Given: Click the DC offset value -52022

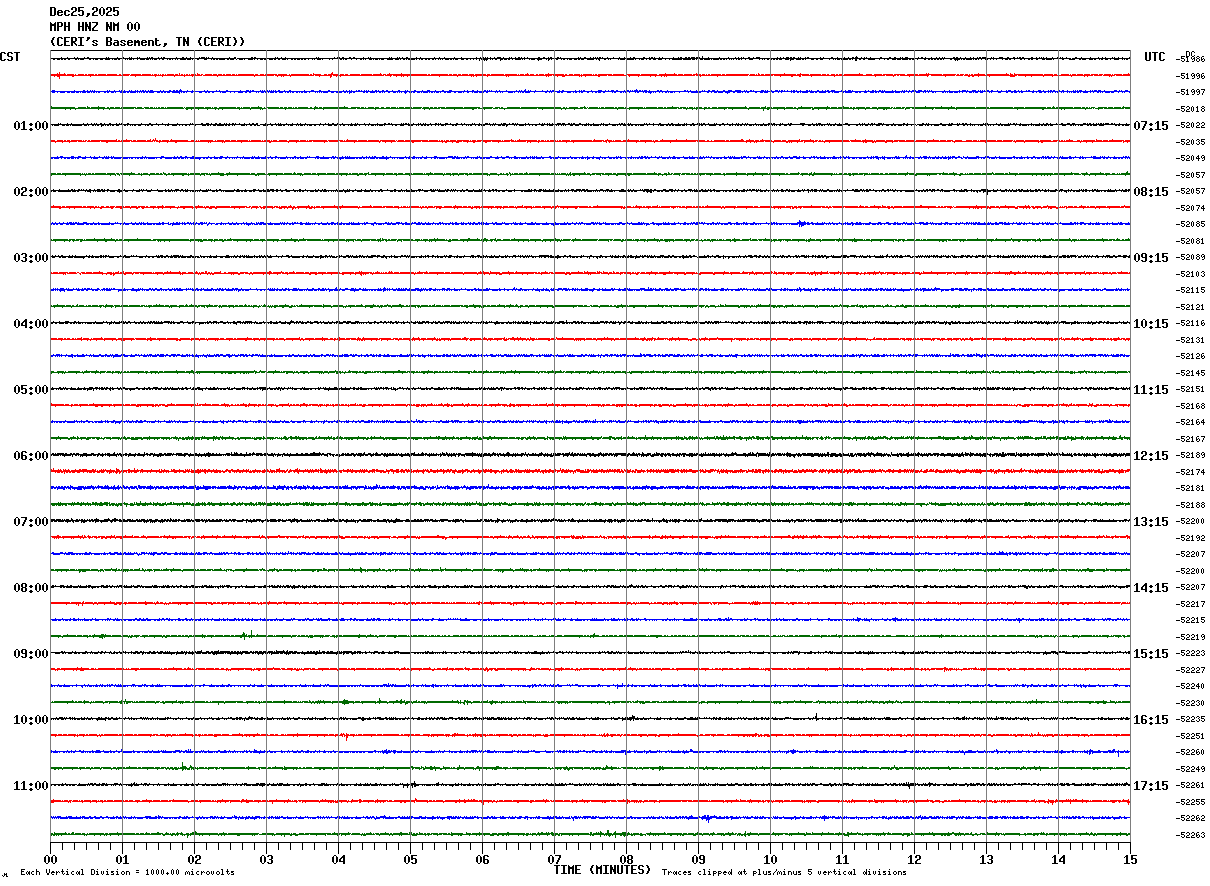Looking at the screenshot, I should 1190,125.
